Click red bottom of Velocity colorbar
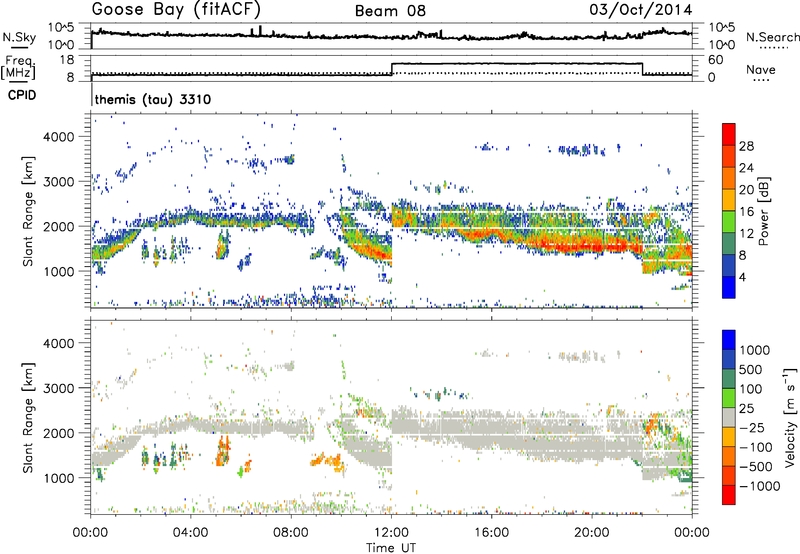 click(x=729, y=495)
